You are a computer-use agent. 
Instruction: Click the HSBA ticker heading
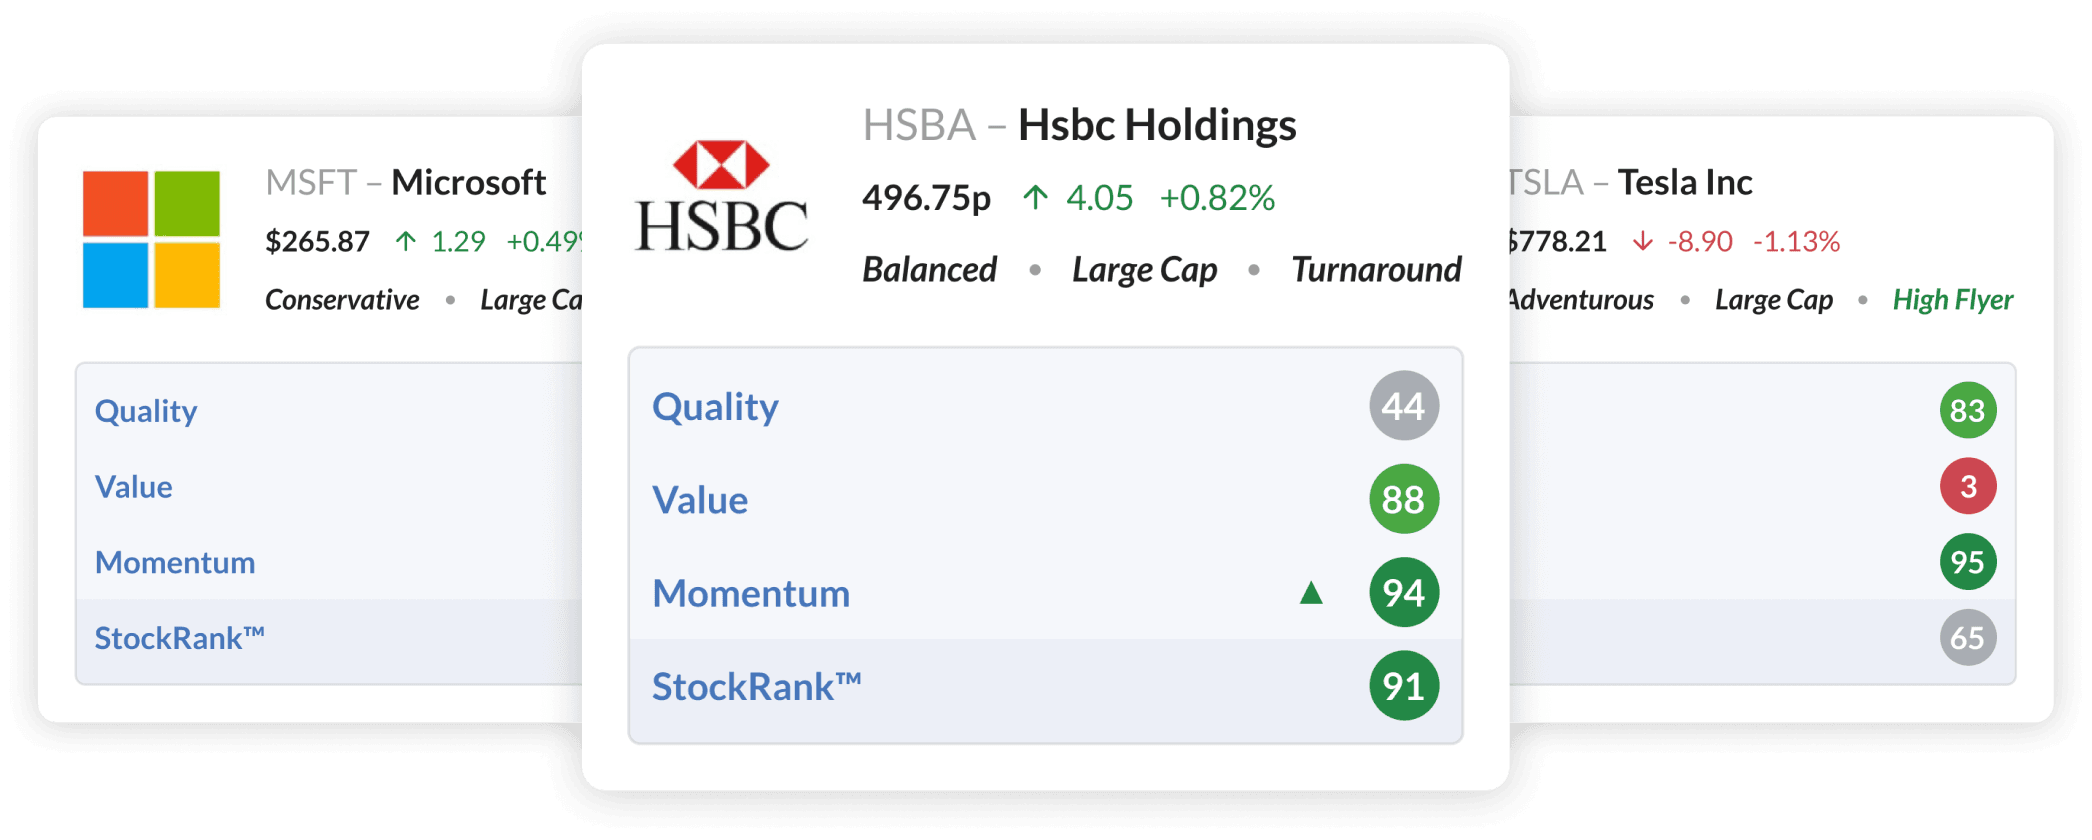918,125
